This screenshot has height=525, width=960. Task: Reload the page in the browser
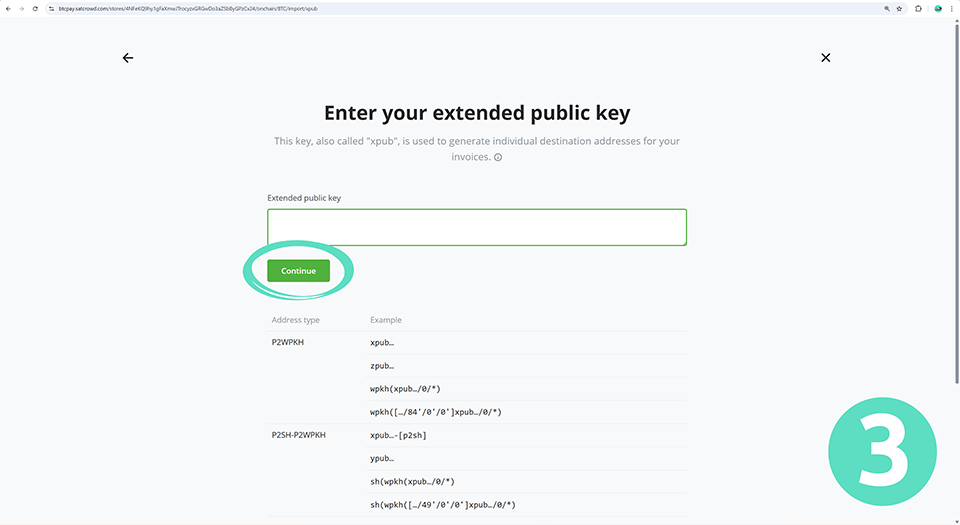[35, 8]
